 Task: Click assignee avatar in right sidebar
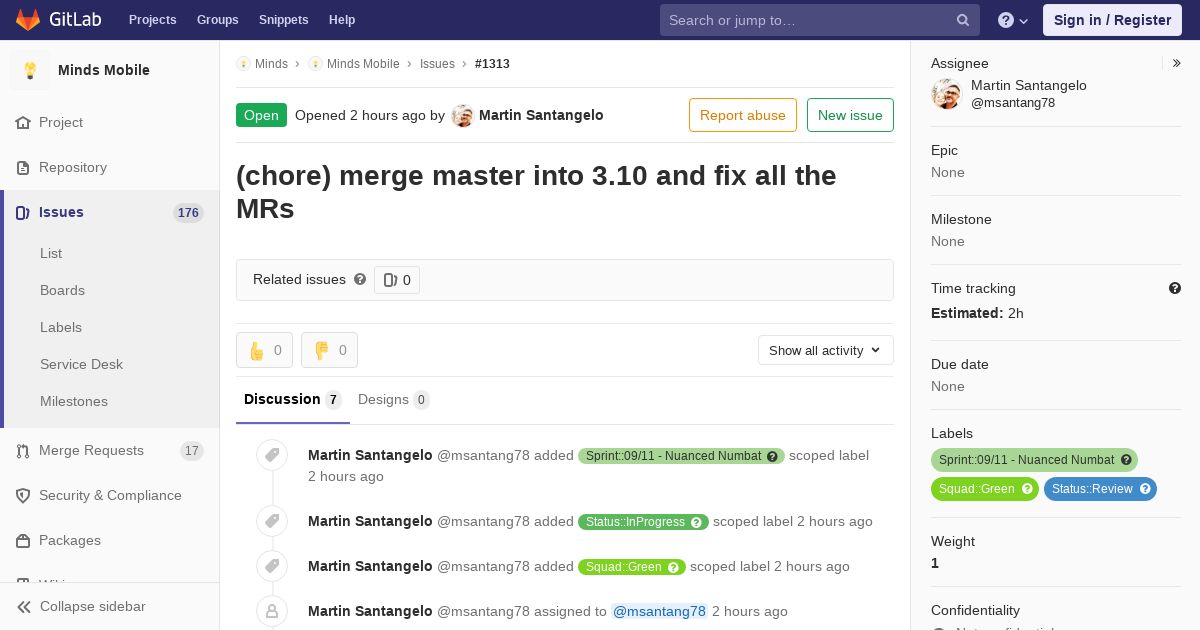coord(946,94)
